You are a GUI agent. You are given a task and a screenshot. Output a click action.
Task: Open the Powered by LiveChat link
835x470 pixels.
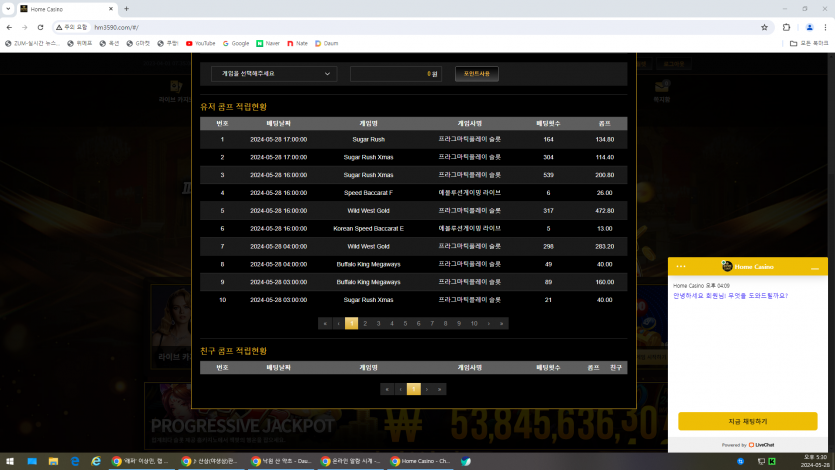(x=748, y=445)
